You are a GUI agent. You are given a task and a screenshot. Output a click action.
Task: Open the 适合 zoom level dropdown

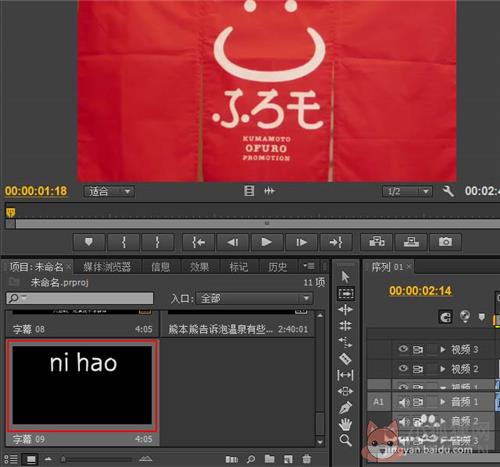(x=109, y=192)
